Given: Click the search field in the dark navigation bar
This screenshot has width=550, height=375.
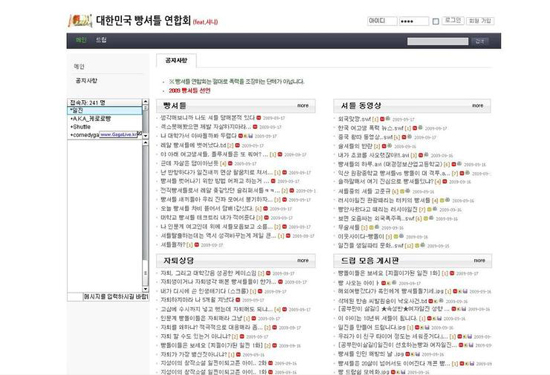Looking at the screenshot, I should (x=438, y=41).
